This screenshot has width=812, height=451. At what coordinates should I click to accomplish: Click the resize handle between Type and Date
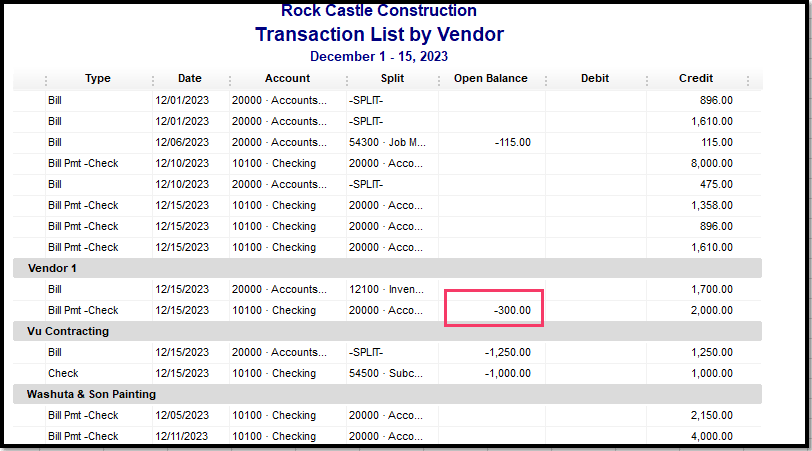(x=153, y=80)
